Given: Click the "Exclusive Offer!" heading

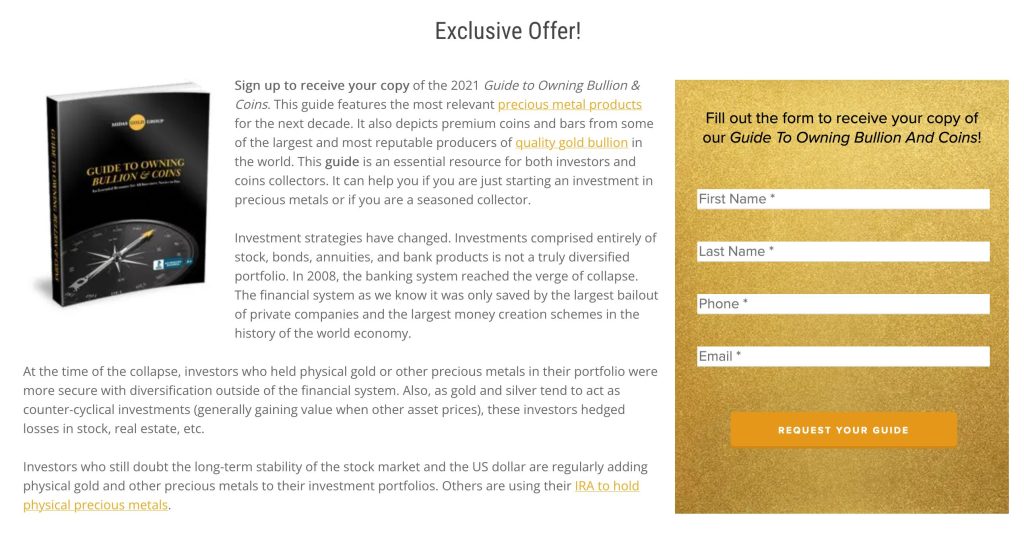Looking at the screenshot, I should 508,31.
